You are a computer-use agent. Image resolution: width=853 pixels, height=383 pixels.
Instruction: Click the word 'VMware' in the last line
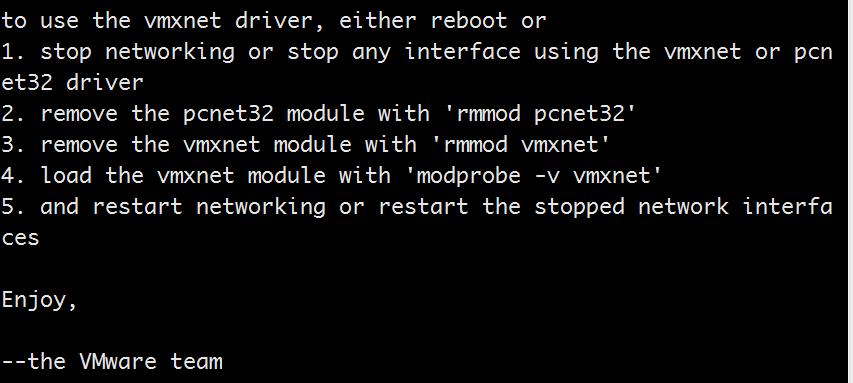pyautogui.click(x=118, y=361)
